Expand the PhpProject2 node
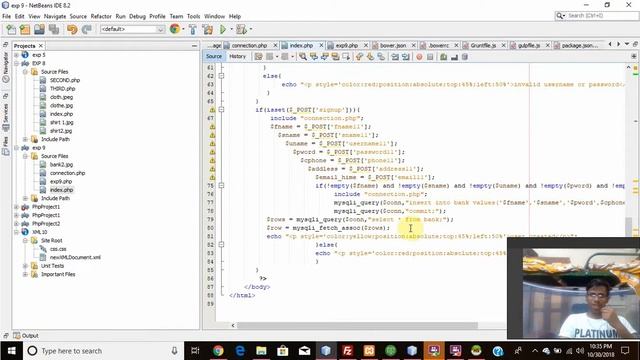 click(16, 224)
